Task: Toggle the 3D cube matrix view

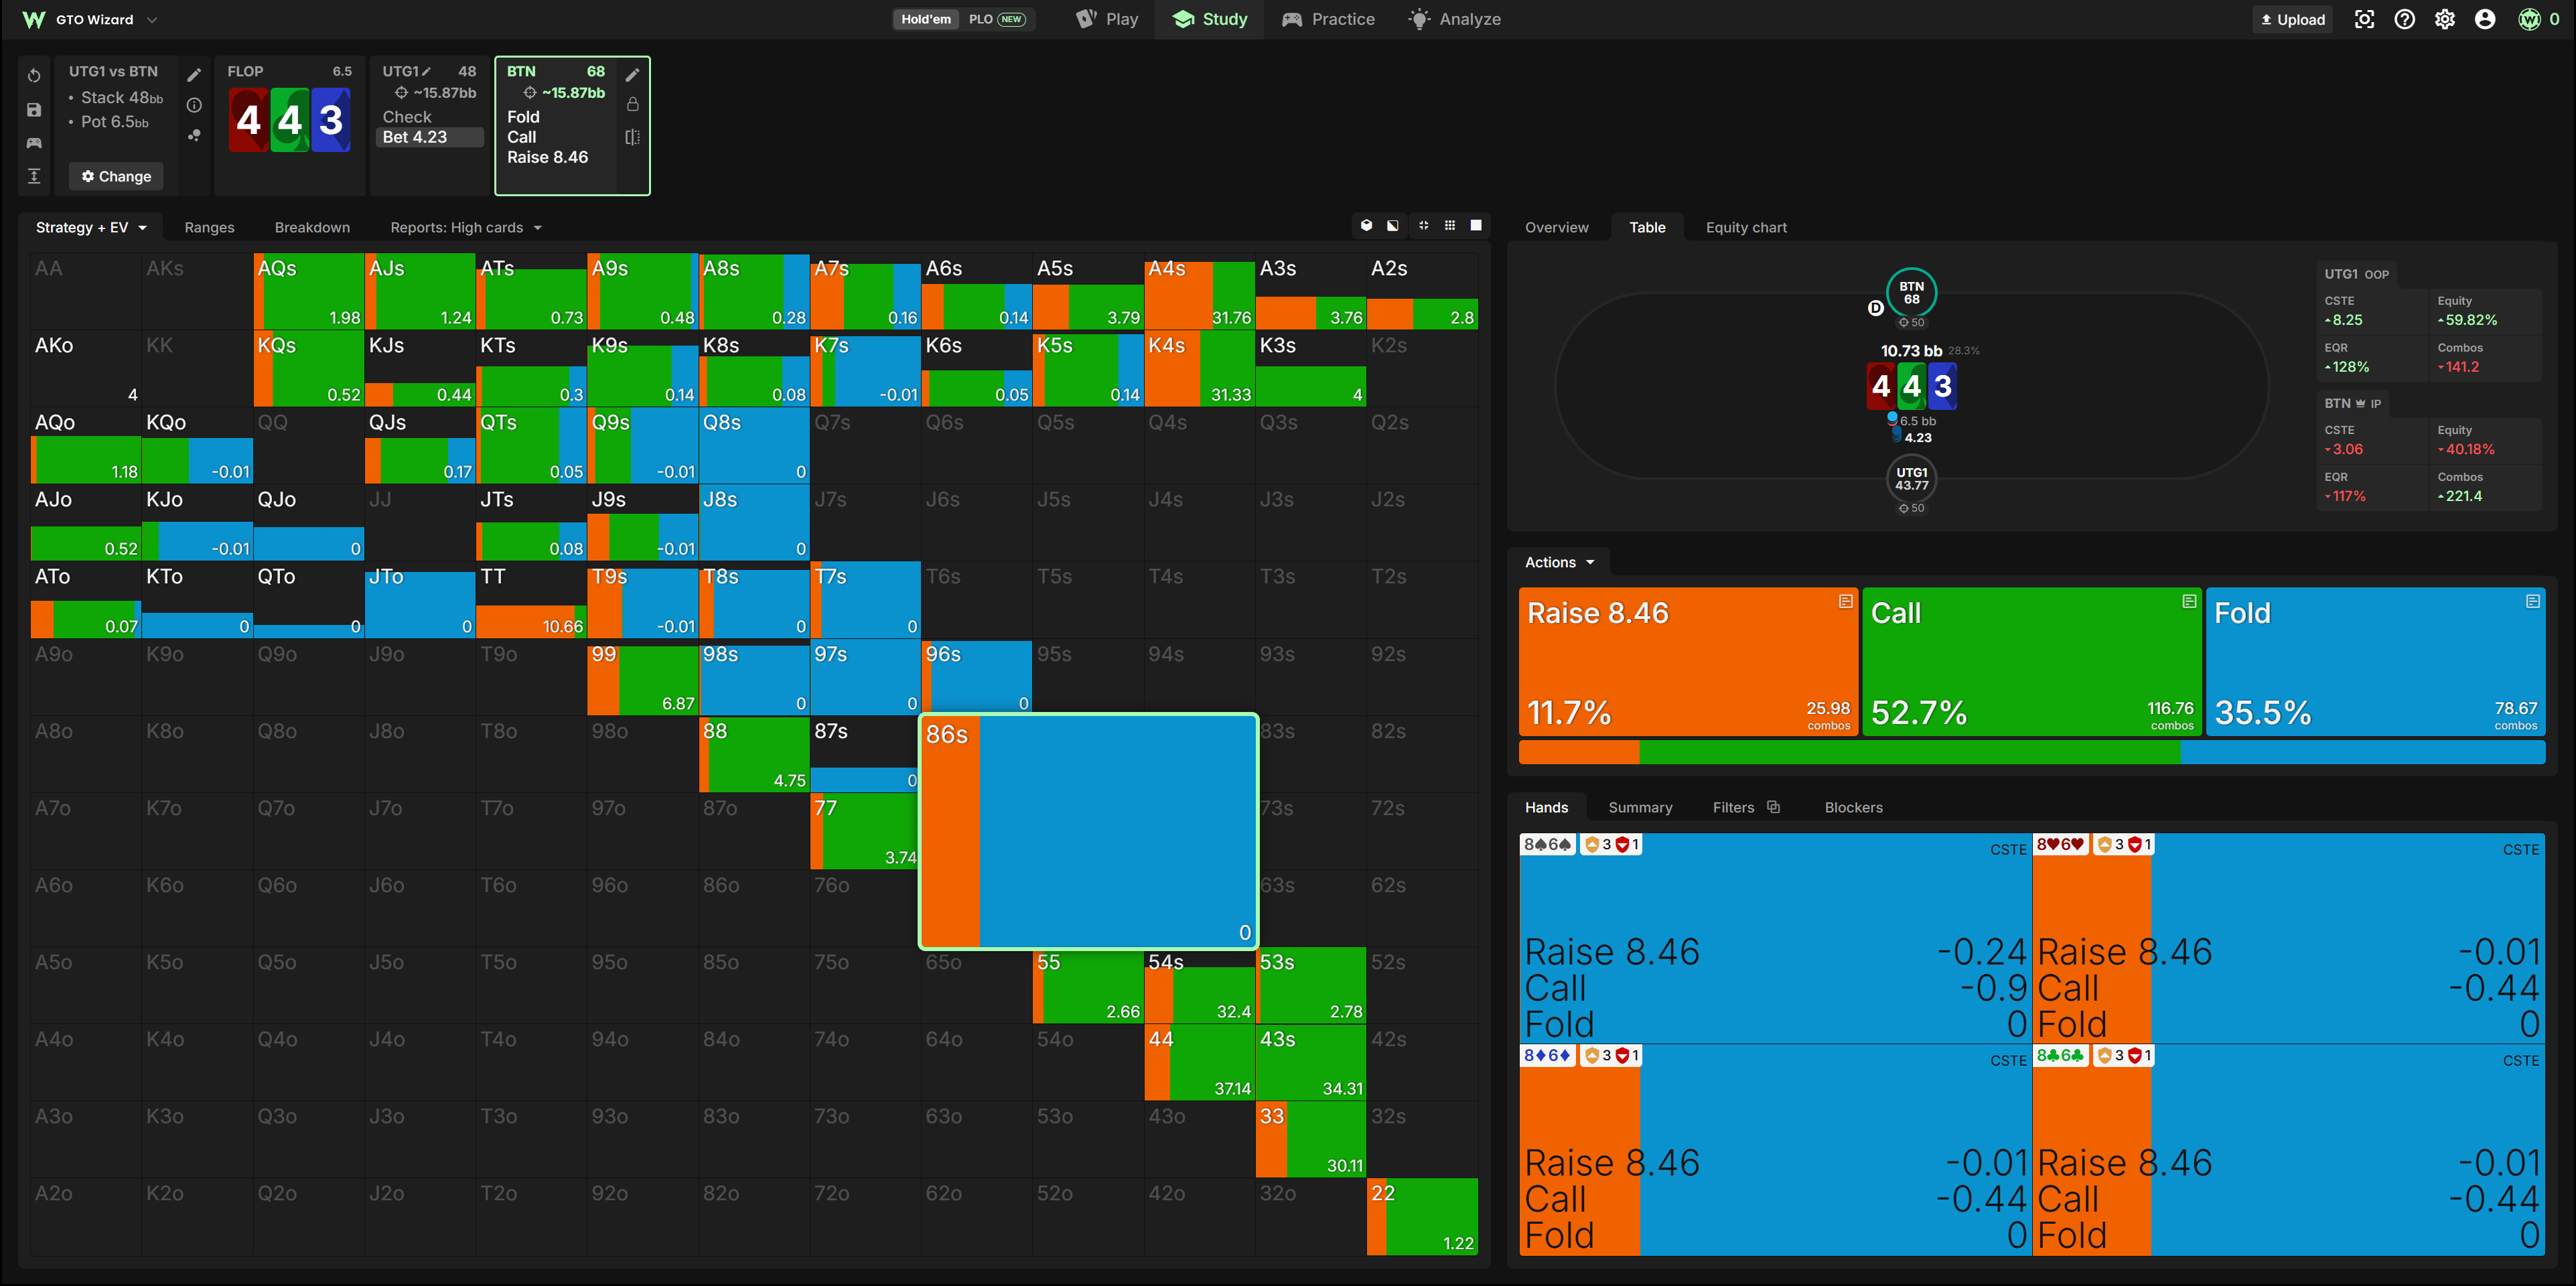Action: (x=1366, y=226)
